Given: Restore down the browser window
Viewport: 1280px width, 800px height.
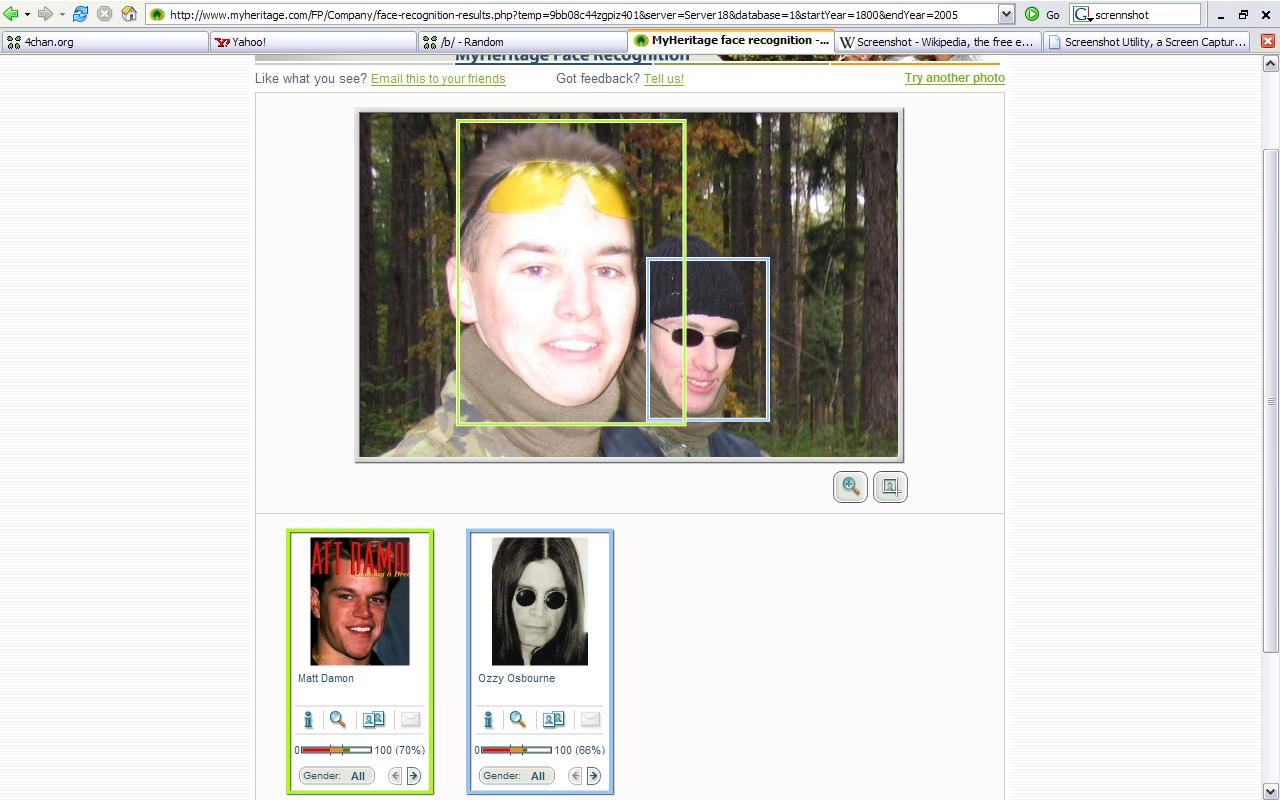Looking at the screenshot, I should [1243, 14].
